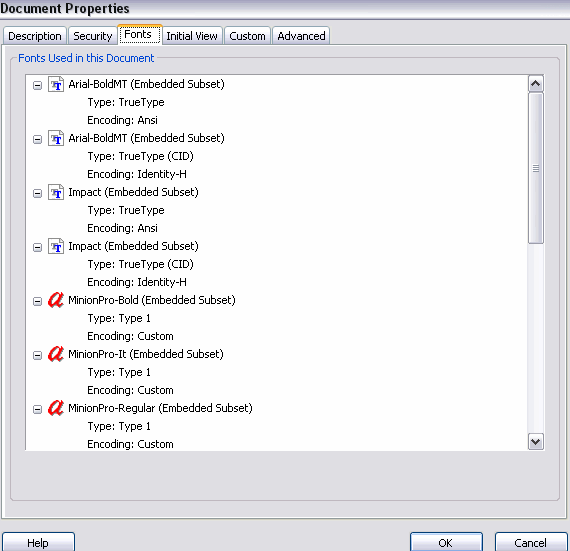Click the Help button
This screenshot has height=551, width=570.
pos(38,542)
